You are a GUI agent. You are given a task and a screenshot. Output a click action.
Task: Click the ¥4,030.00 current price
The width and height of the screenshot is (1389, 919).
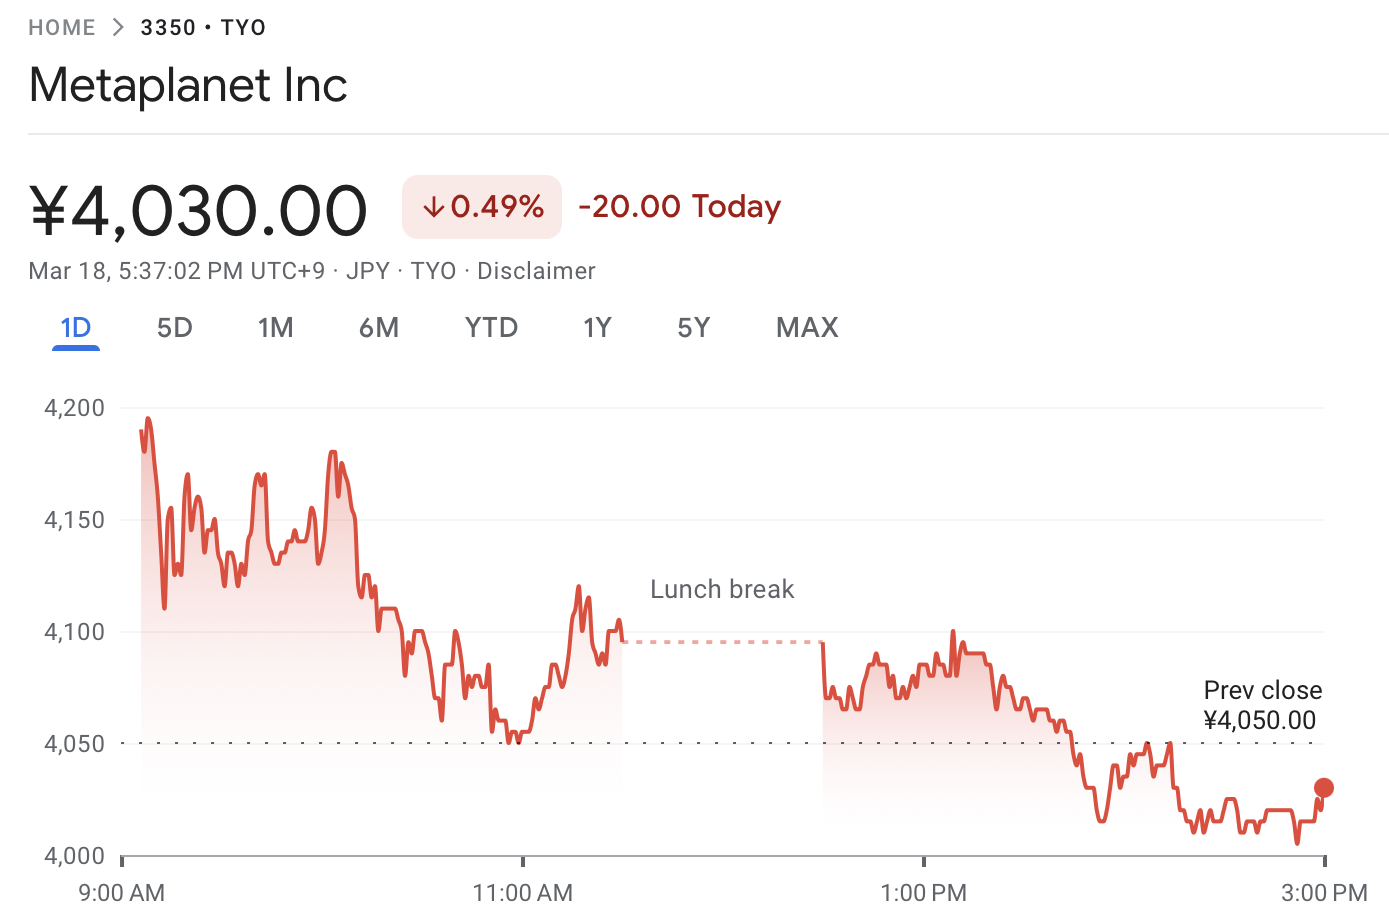pyautogui.click(x=198, y=211)
